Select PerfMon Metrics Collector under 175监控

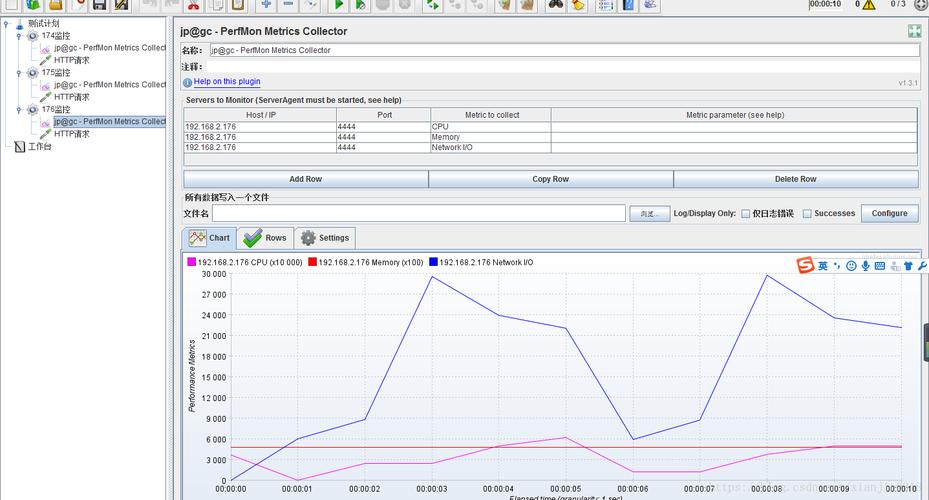(110, 85)
